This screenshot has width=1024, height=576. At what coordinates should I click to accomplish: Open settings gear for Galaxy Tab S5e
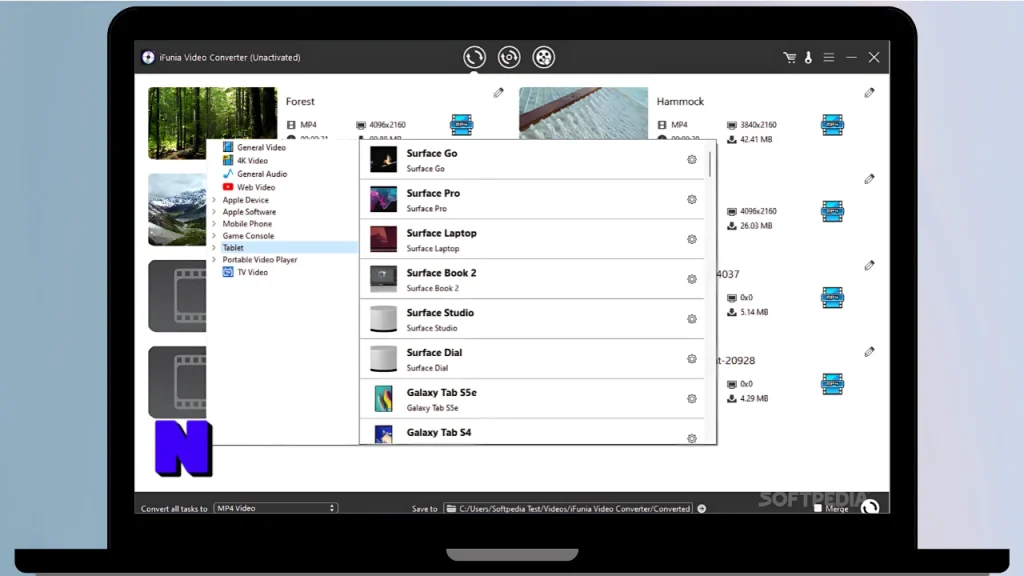(x=692, y=398)
